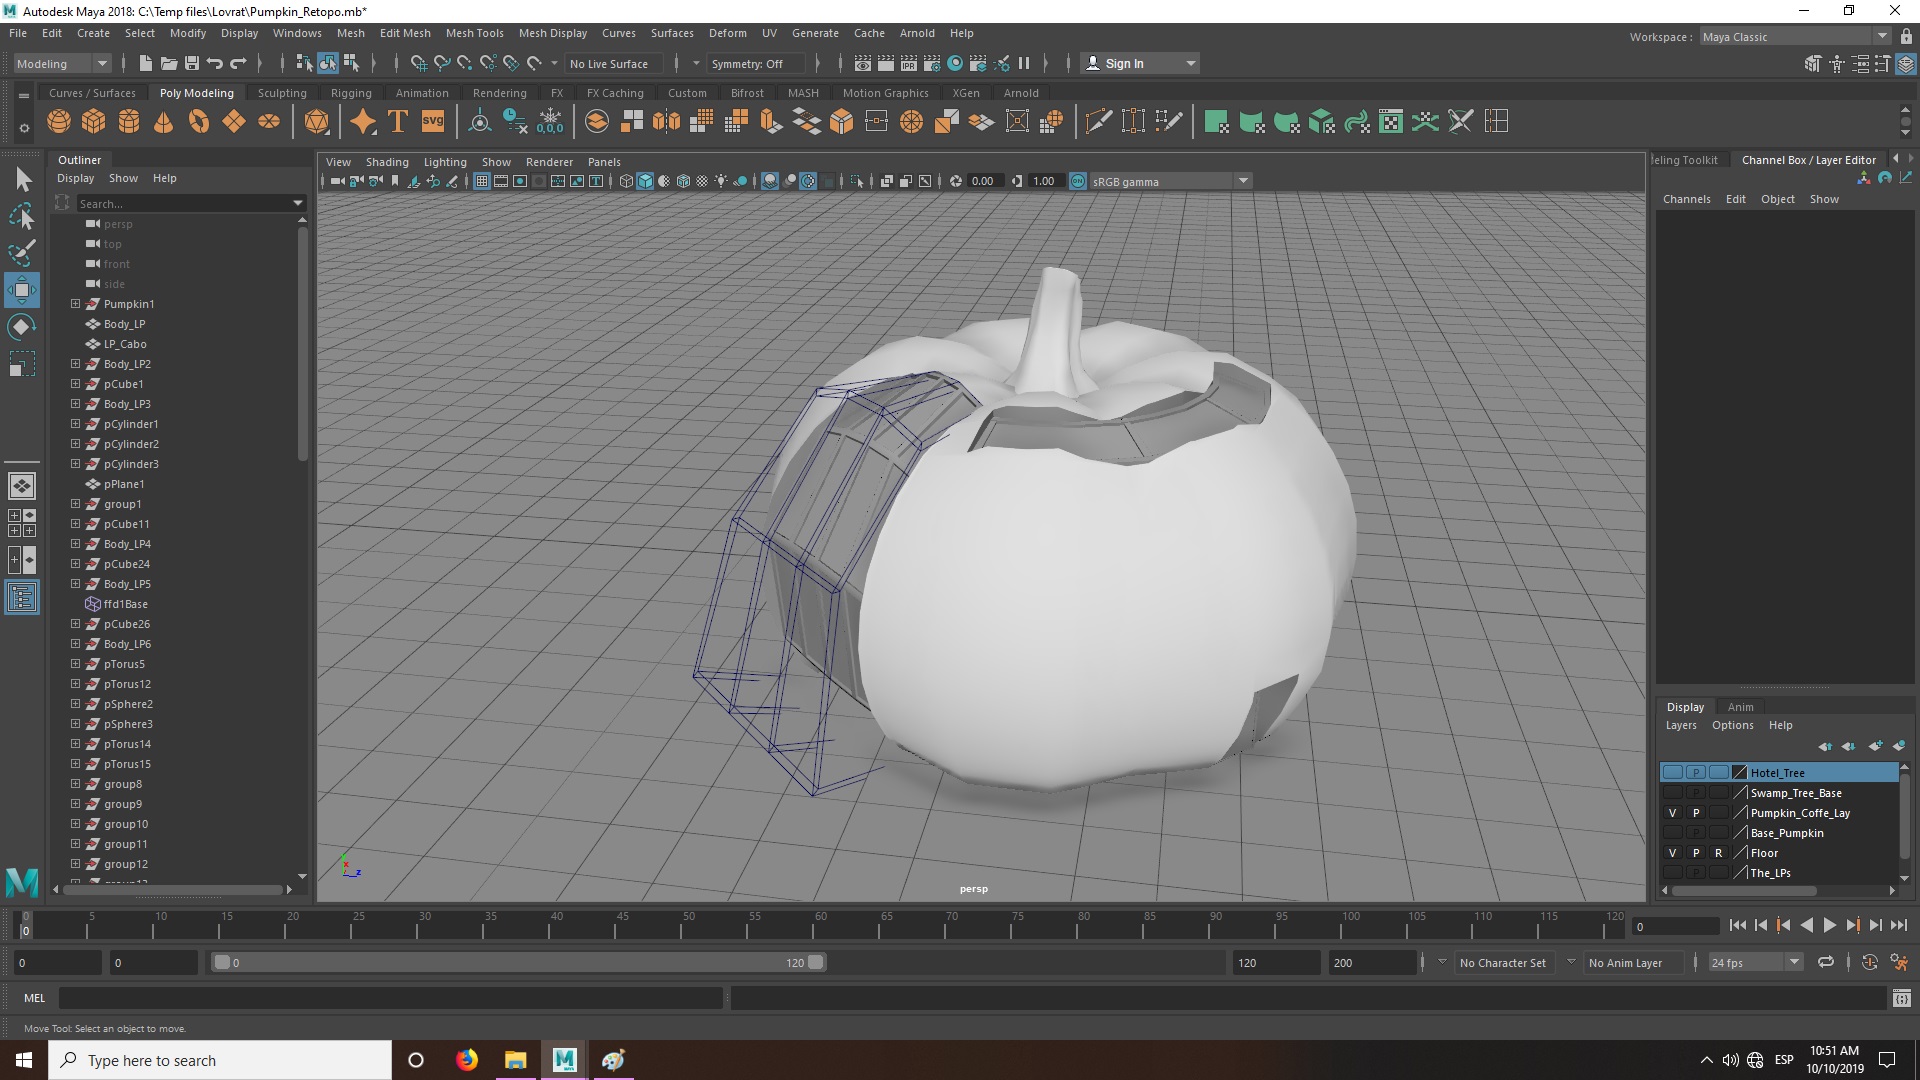This screenshot has height=1080, width=1920.
Task: Toggle visibility box of Hotel_Tree layer
Action: [1672, 773]
